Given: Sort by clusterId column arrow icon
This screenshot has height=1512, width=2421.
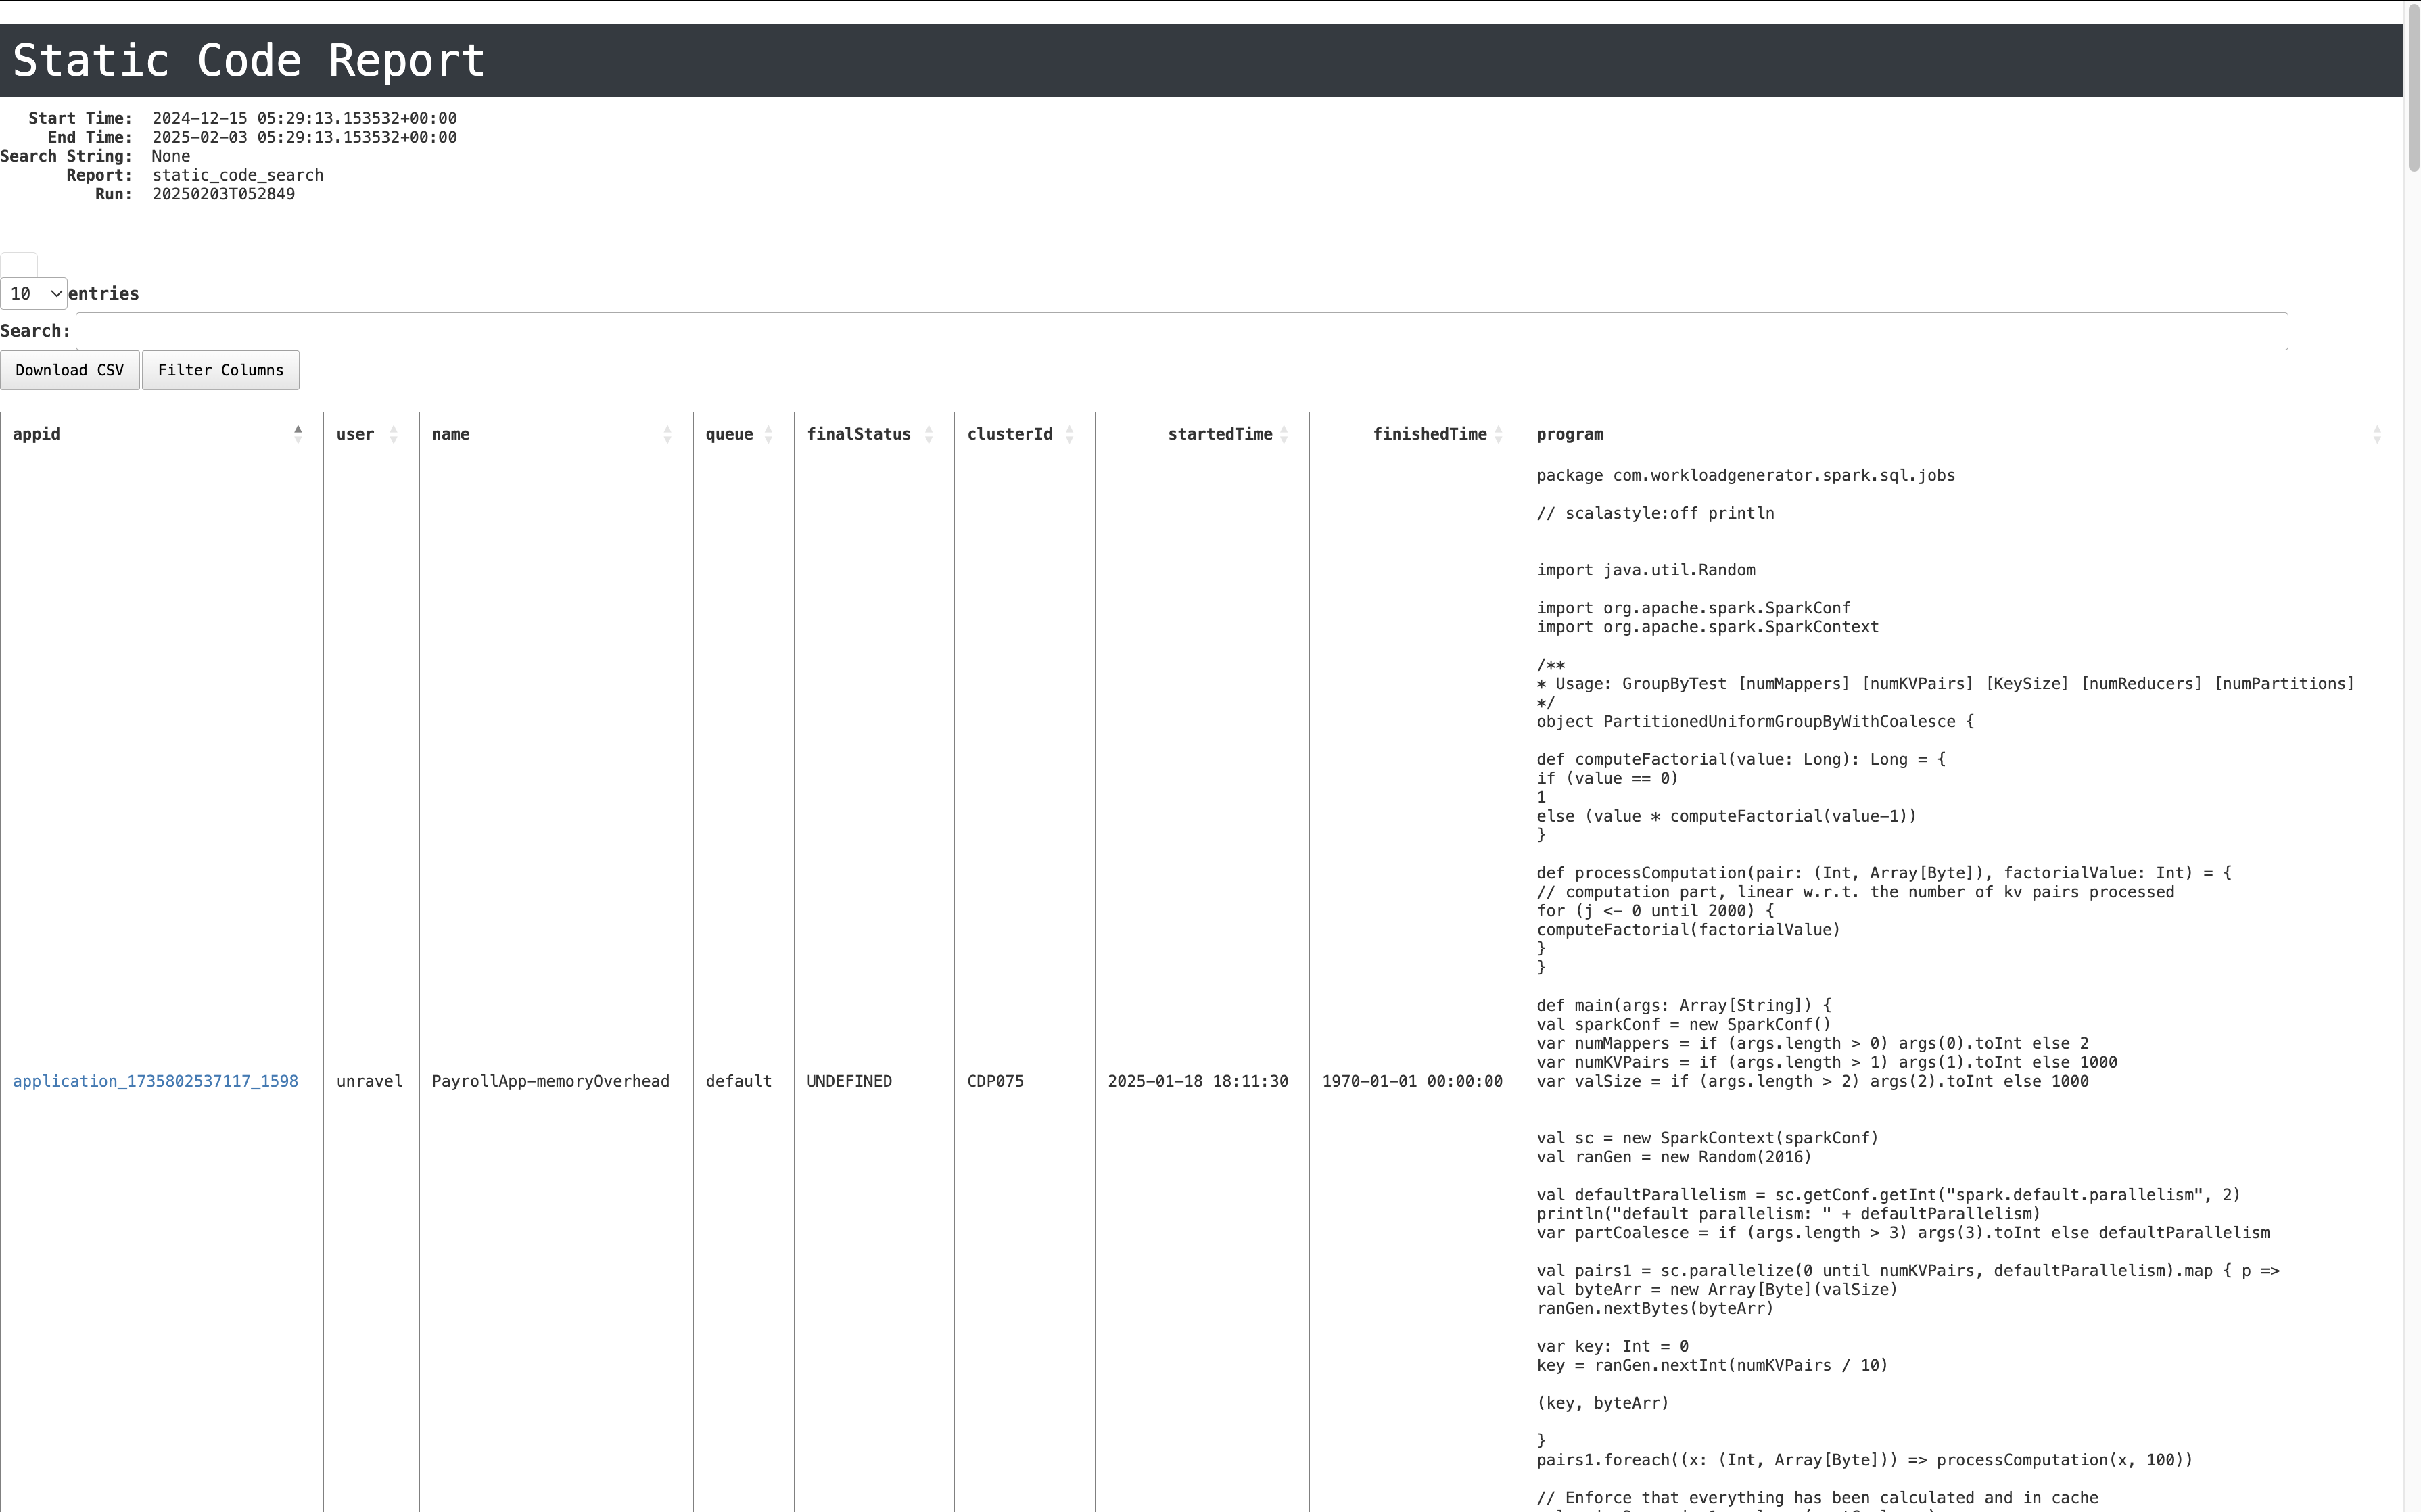Looking at the screenshot, I should (x=1070, y=434).
